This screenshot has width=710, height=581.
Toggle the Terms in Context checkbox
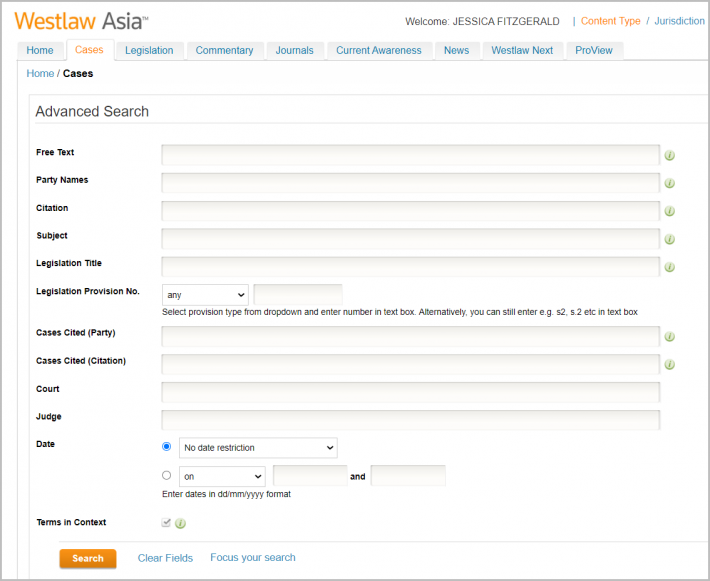(166, 523)
